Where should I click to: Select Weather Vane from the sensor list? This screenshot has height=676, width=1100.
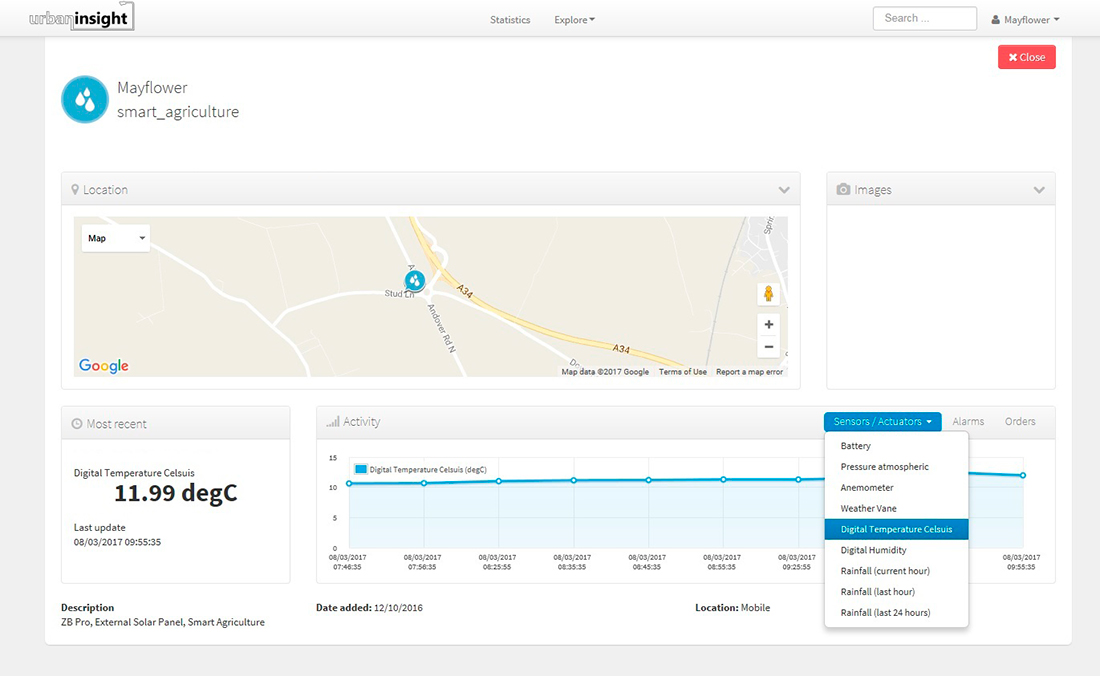897,508
